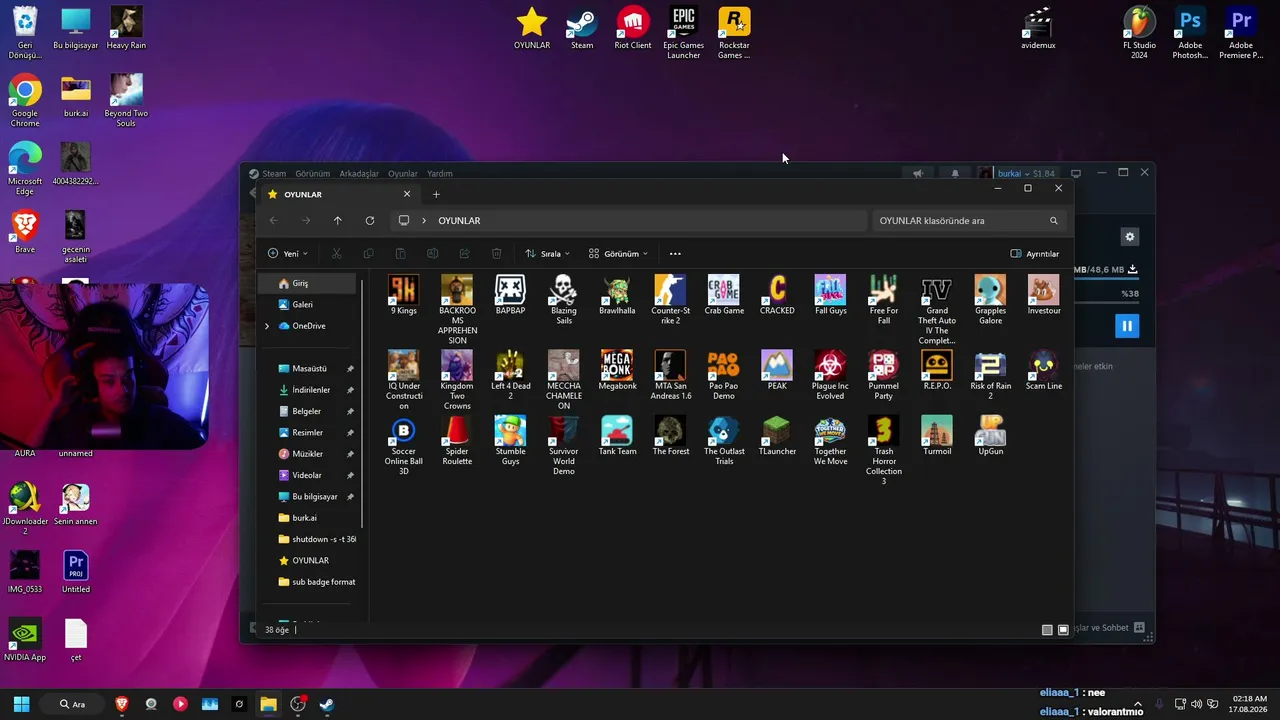The width and height of the screenshot is (1280, 720).
Task: Click the OYUNLAR folder search box
Action: pyautogui.click(x=967, y=221)
